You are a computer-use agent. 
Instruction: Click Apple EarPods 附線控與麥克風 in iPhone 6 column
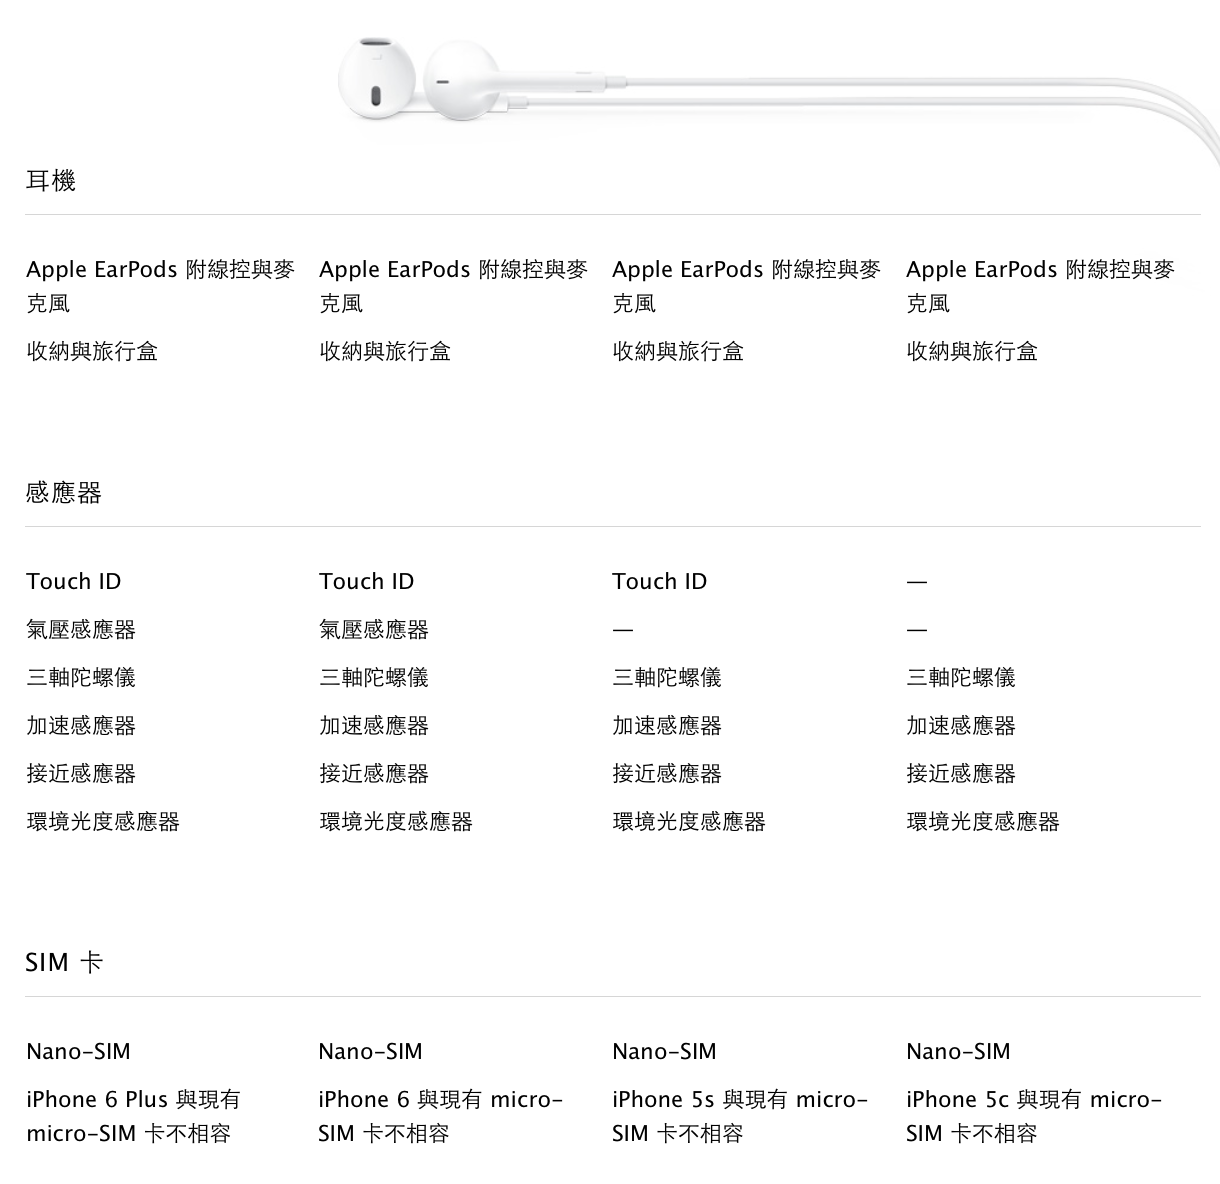[453, 286]
